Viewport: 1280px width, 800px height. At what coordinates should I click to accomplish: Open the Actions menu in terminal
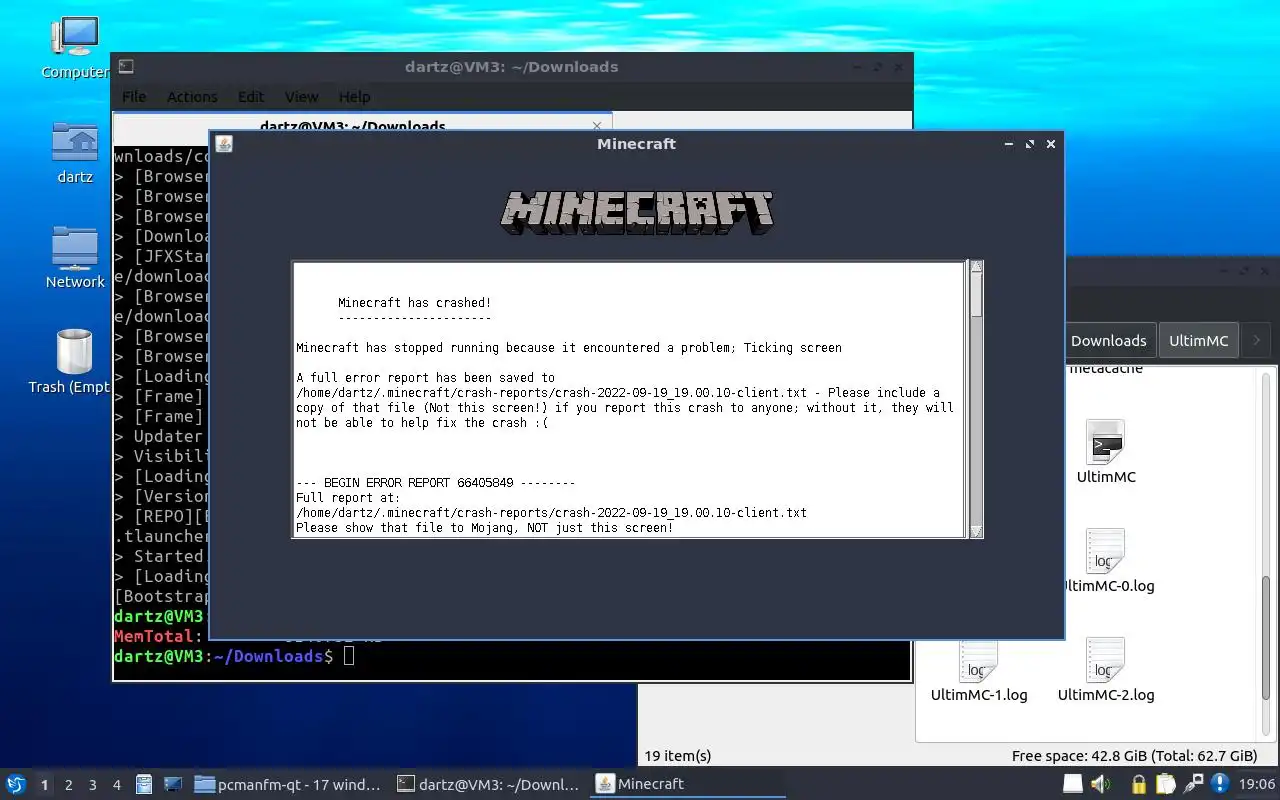click(x=192, y=97)
